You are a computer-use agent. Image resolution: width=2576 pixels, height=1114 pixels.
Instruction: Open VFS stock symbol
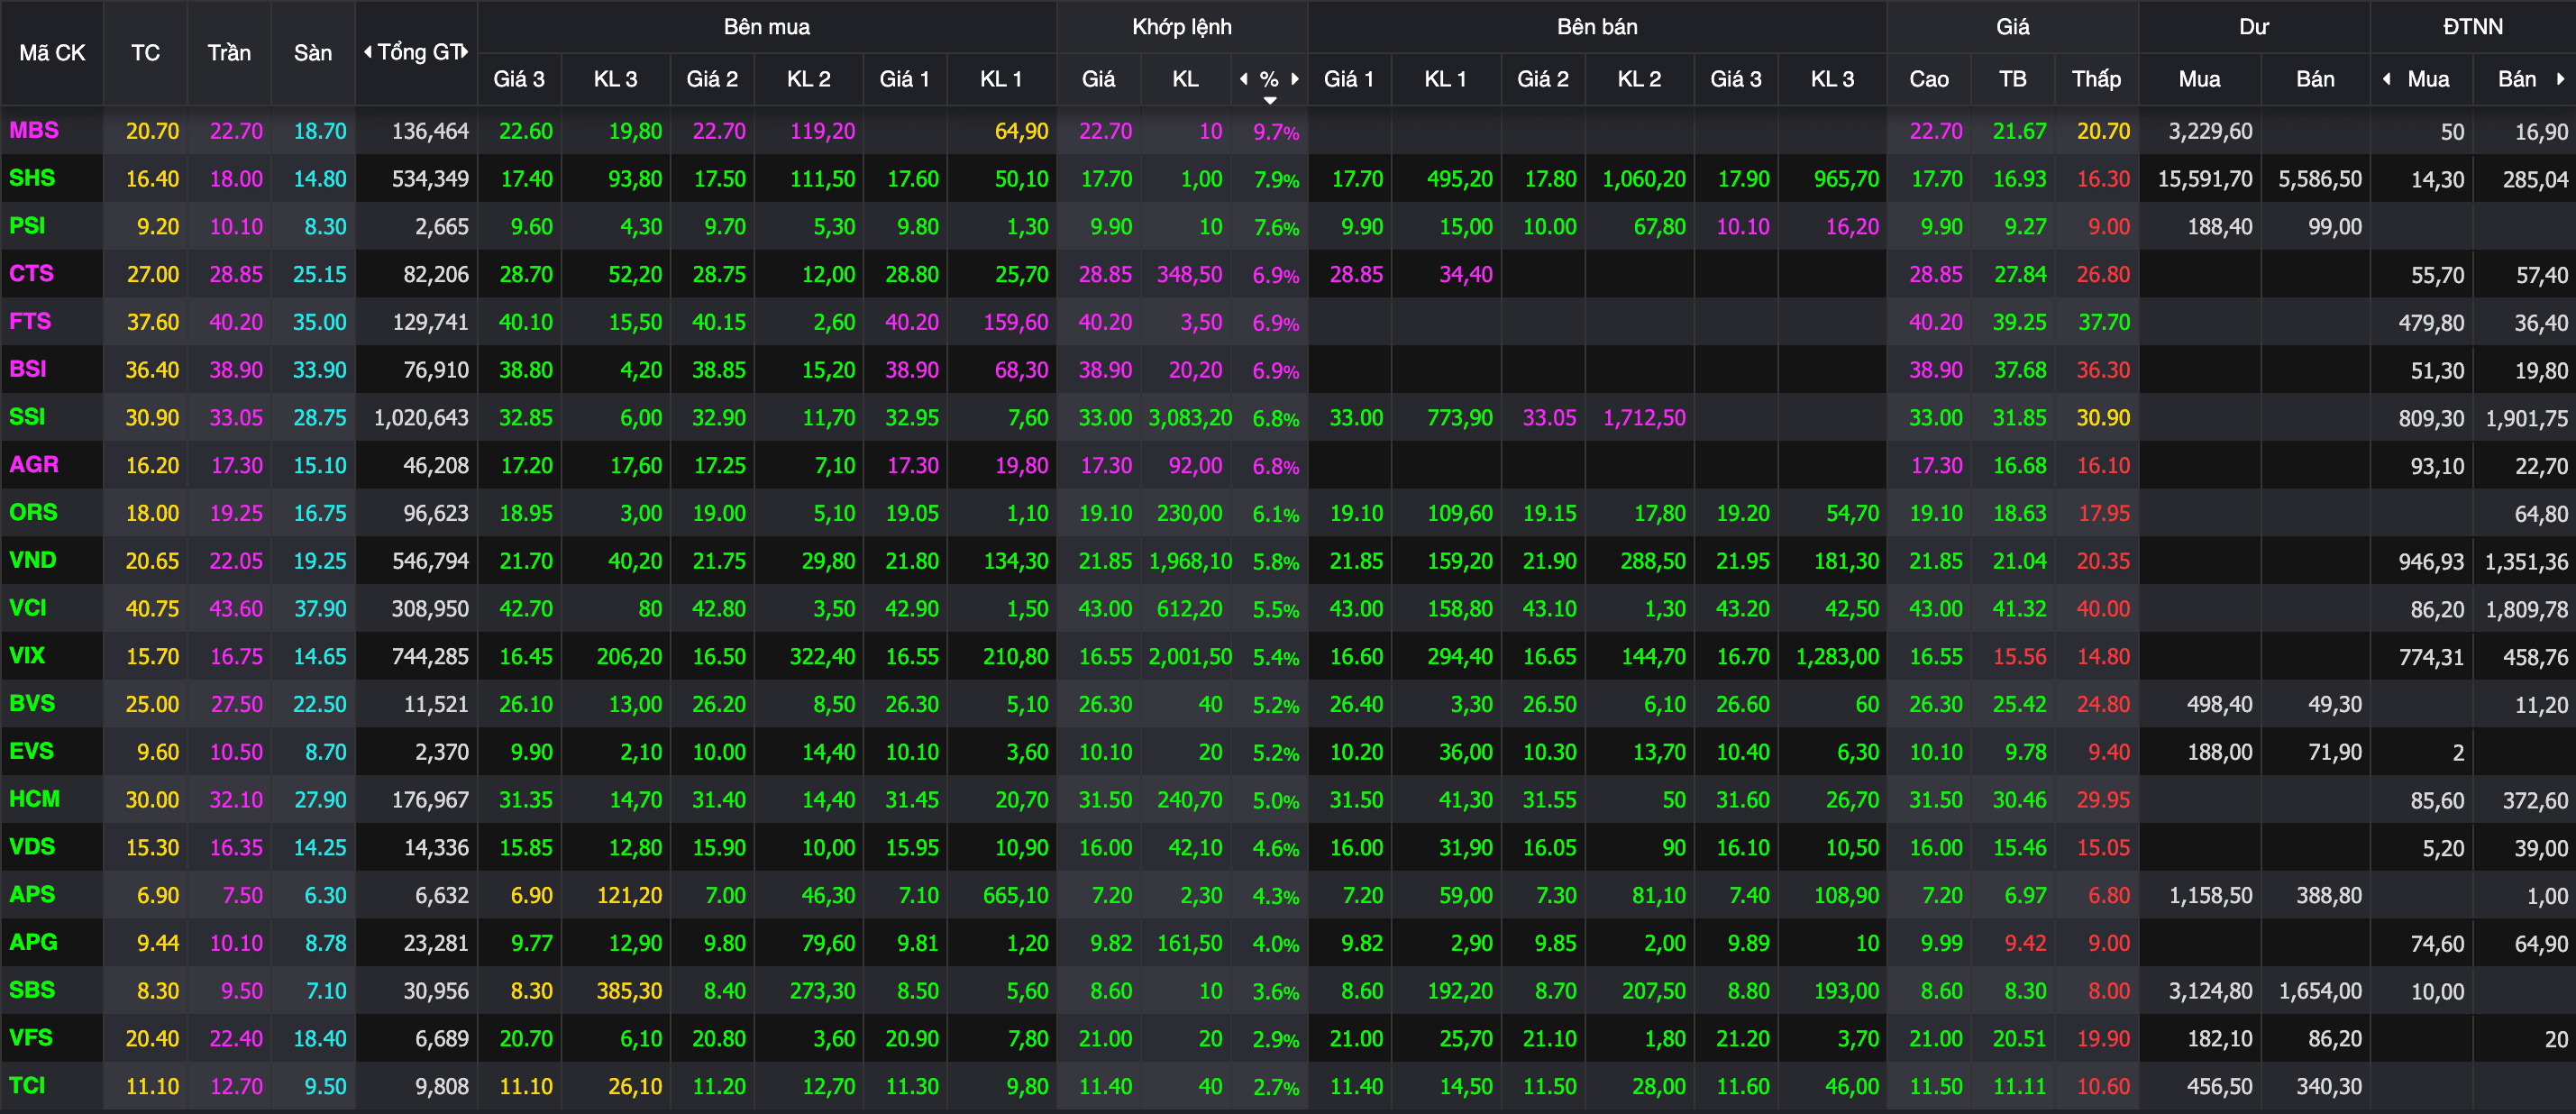pyautogui.click(x=31, y=1038)
